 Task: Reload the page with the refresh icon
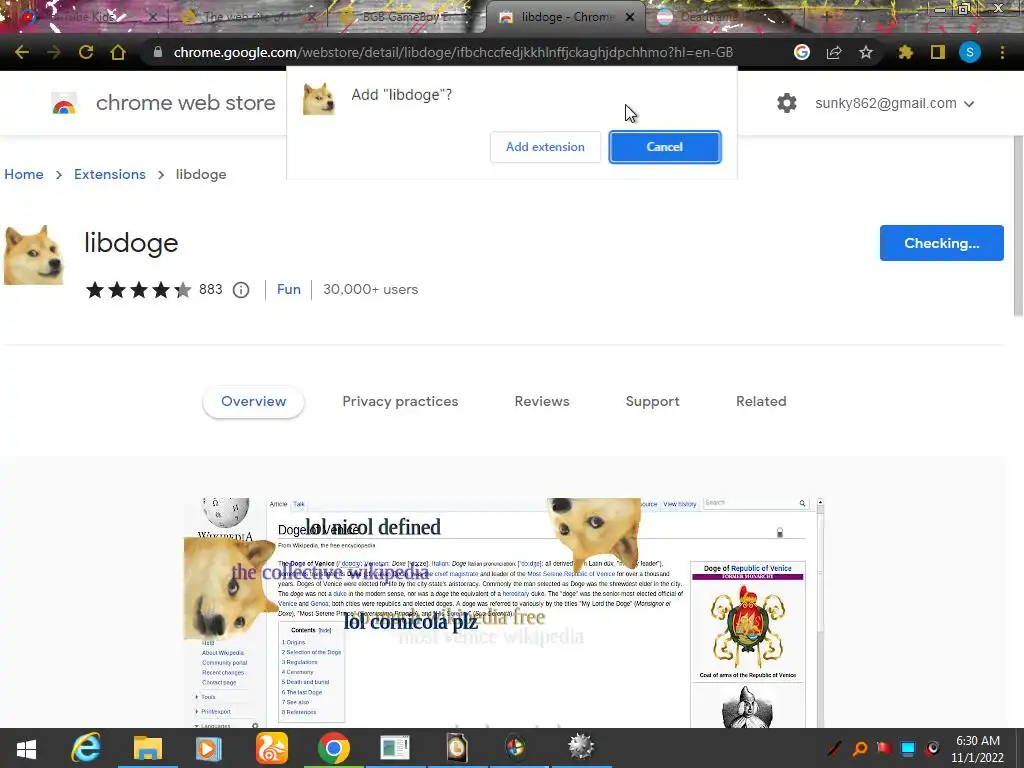[86, 52]
